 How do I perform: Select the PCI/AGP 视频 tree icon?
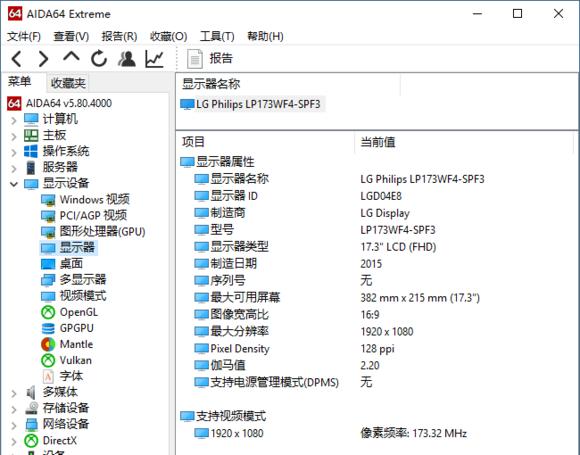pos(48,216)
